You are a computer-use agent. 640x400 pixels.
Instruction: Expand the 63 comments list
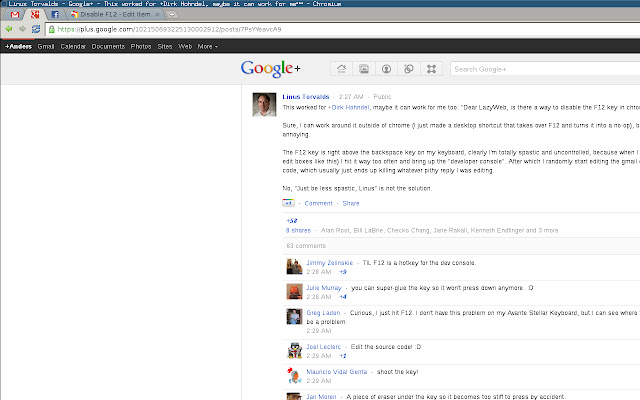click(x=306, y=246)
